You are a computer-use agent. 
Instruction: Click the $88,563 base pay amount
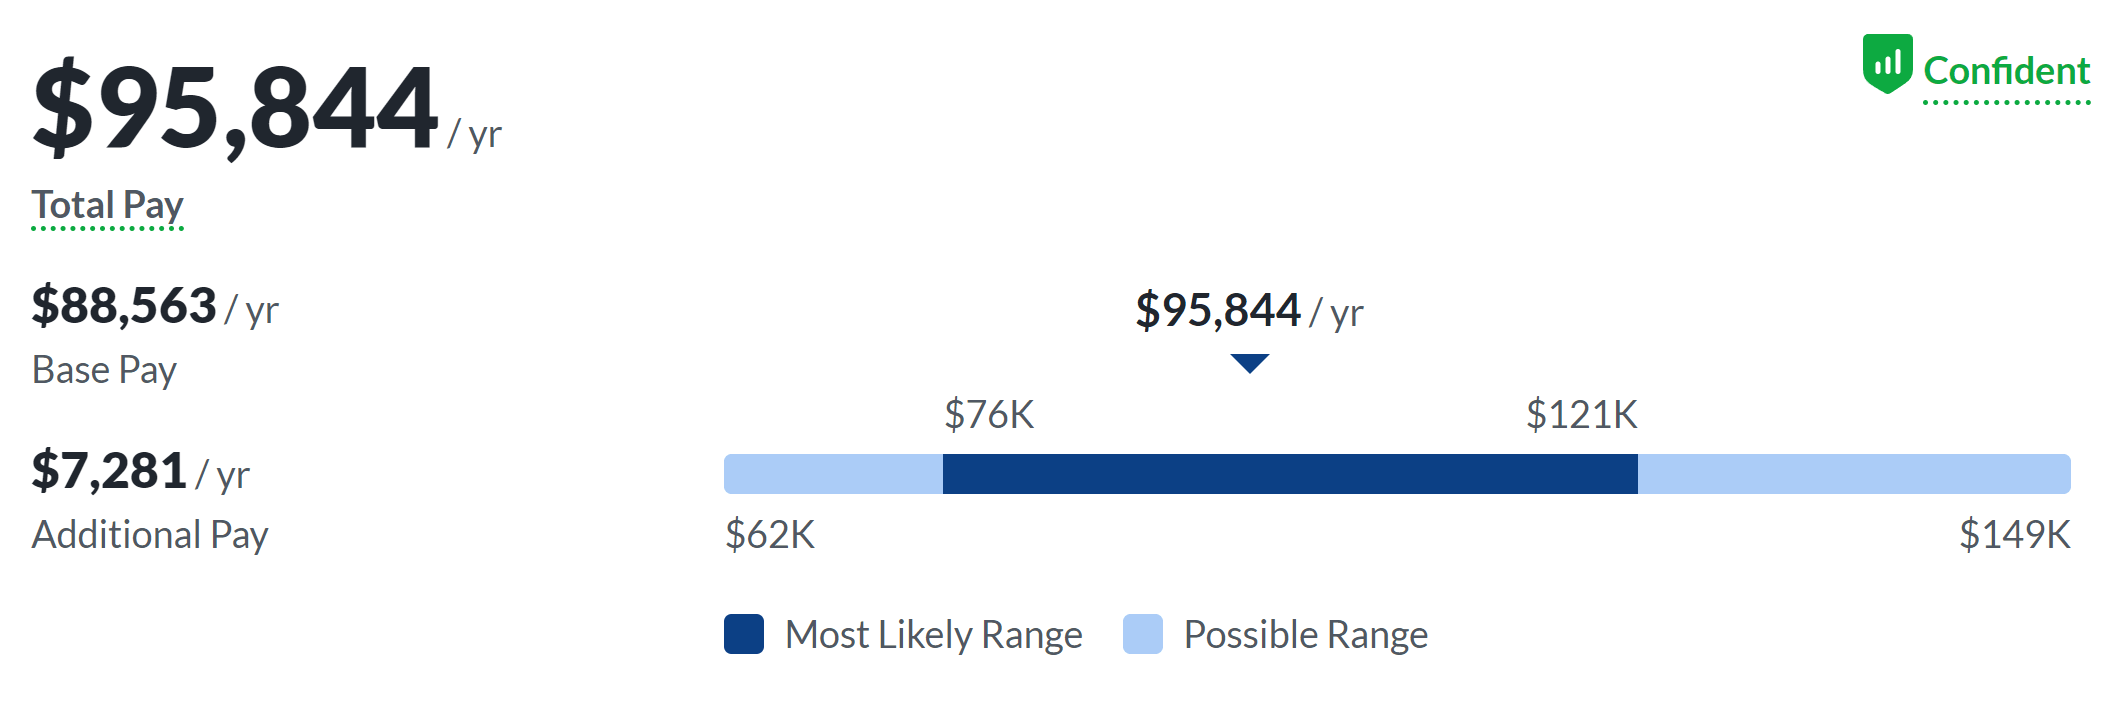[x=124, y=306]
